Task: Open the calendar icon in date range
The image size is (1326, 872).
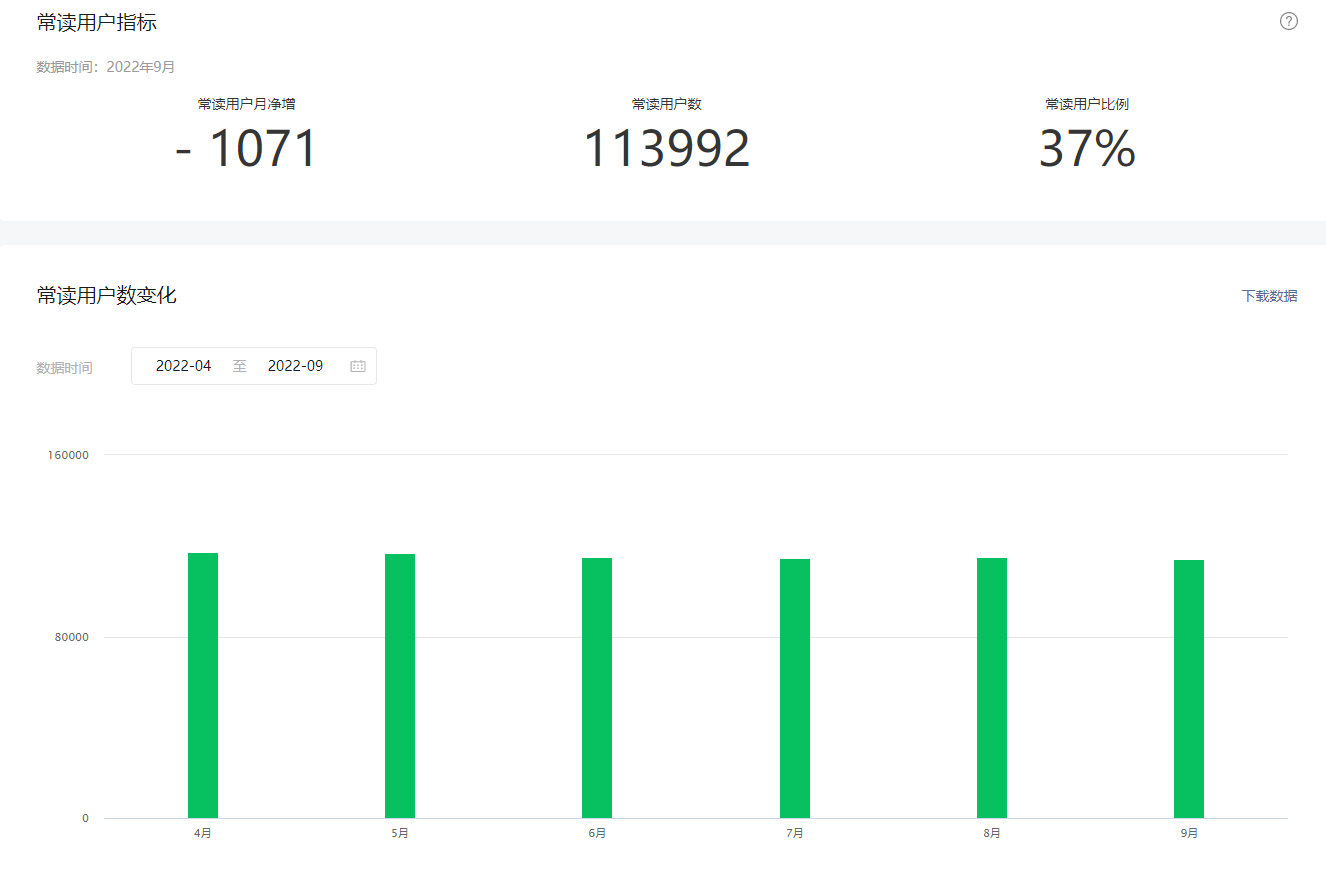Action: tap(358, 366)
